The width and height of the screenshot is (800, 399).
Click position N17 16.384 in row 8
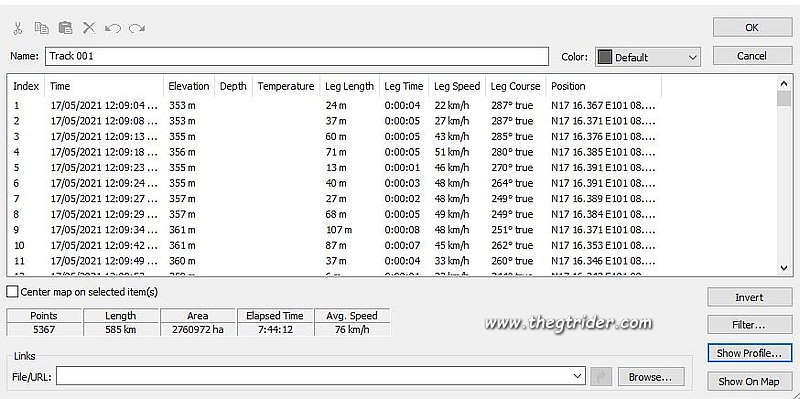pyautogui.click(x=603, y=214)
